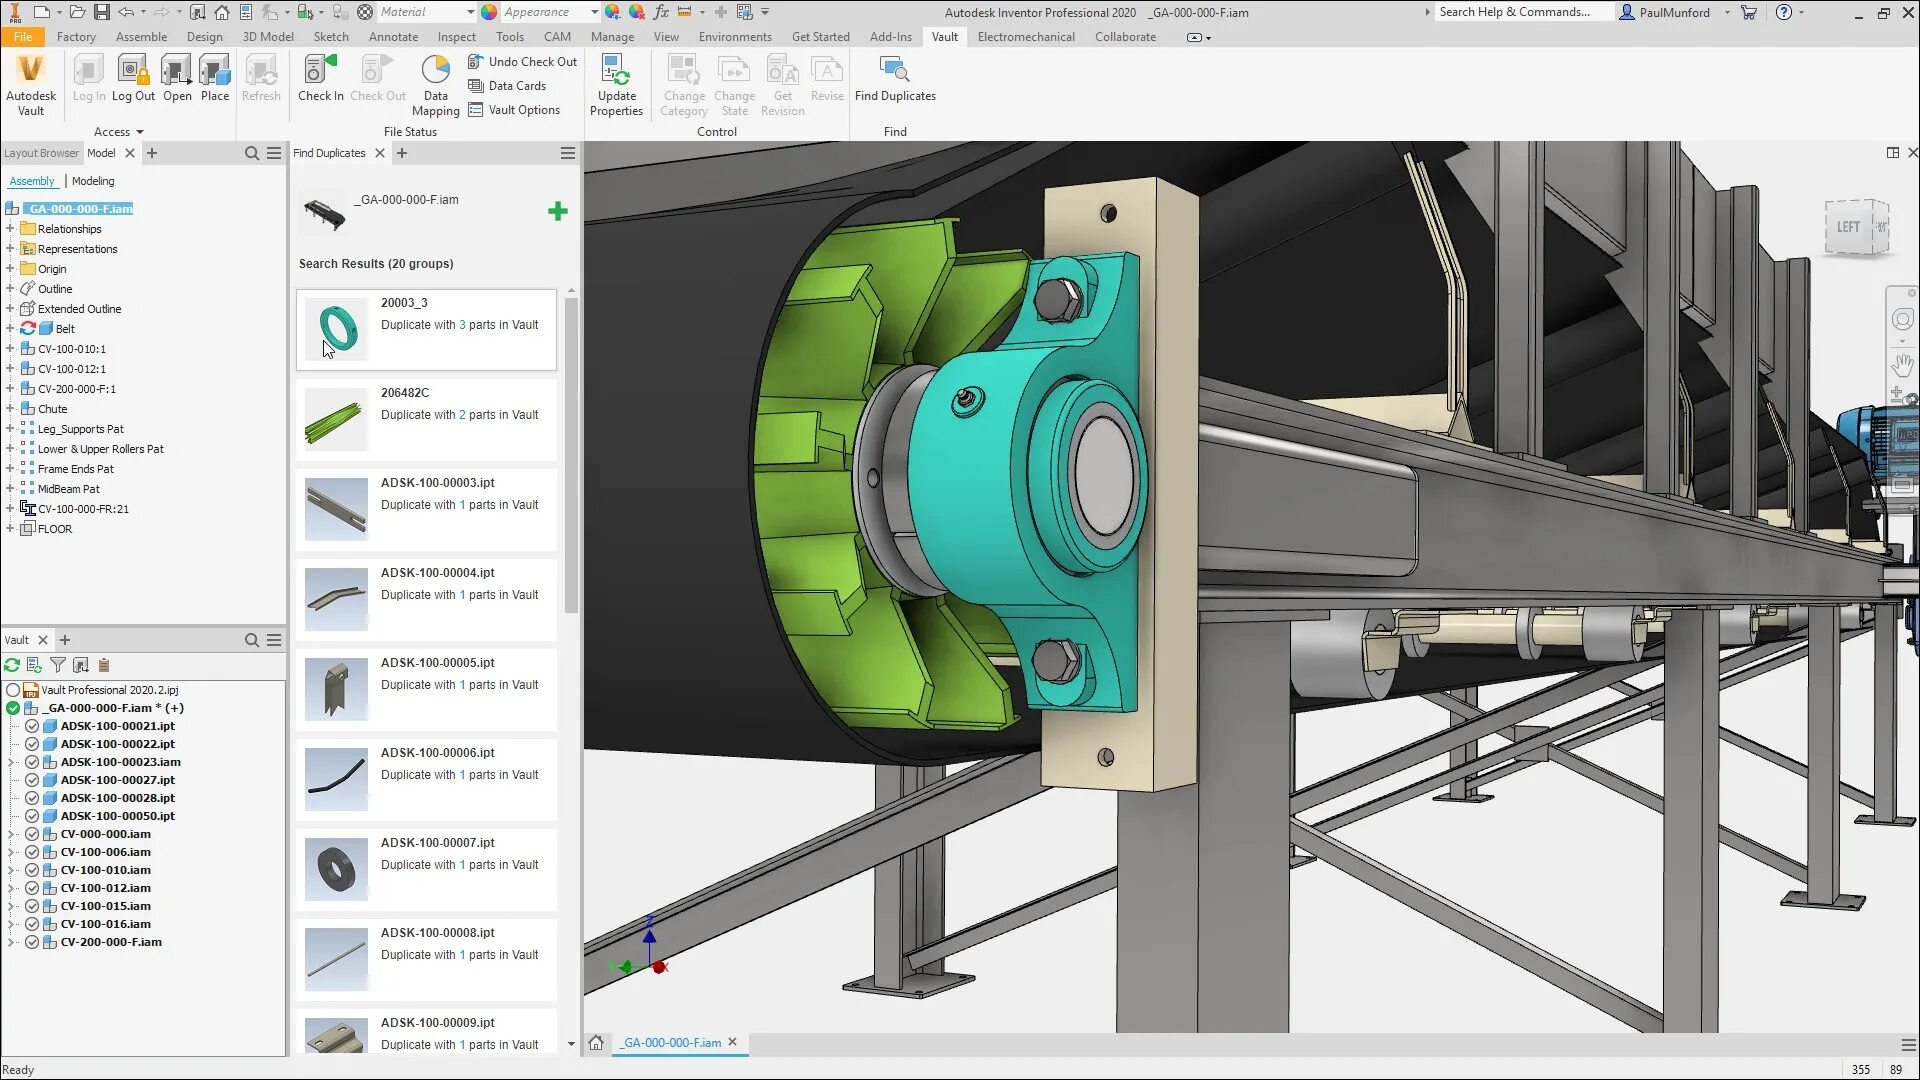Select ADSK-100-00007.ipt duplicate result

click(x=426, y=870)
